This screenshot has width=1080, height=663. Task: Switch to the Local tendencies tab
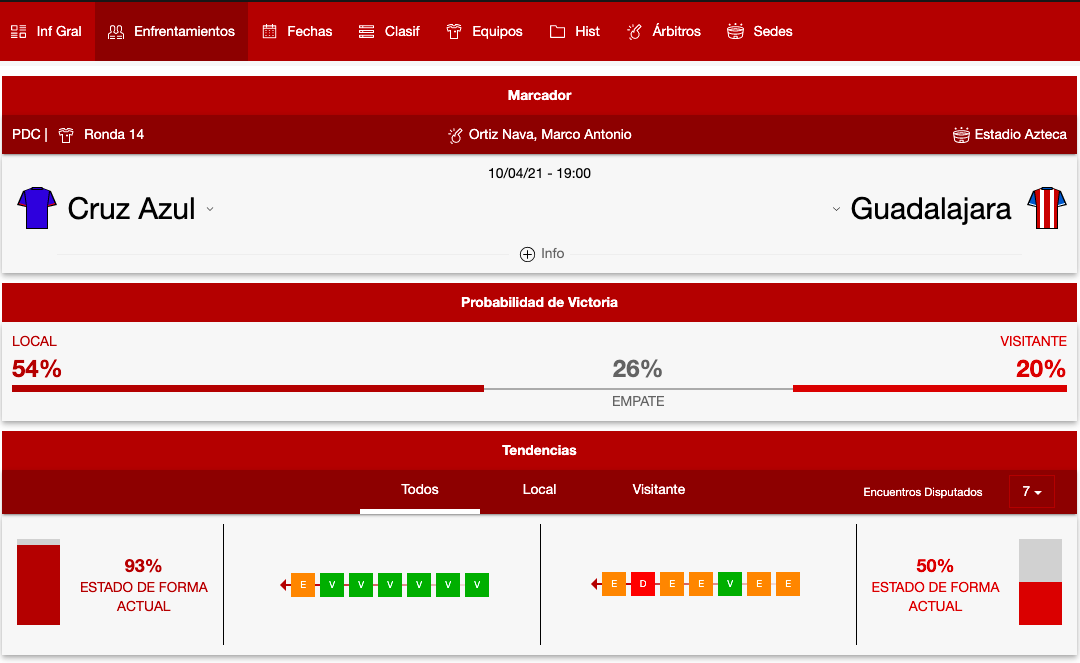539,490
